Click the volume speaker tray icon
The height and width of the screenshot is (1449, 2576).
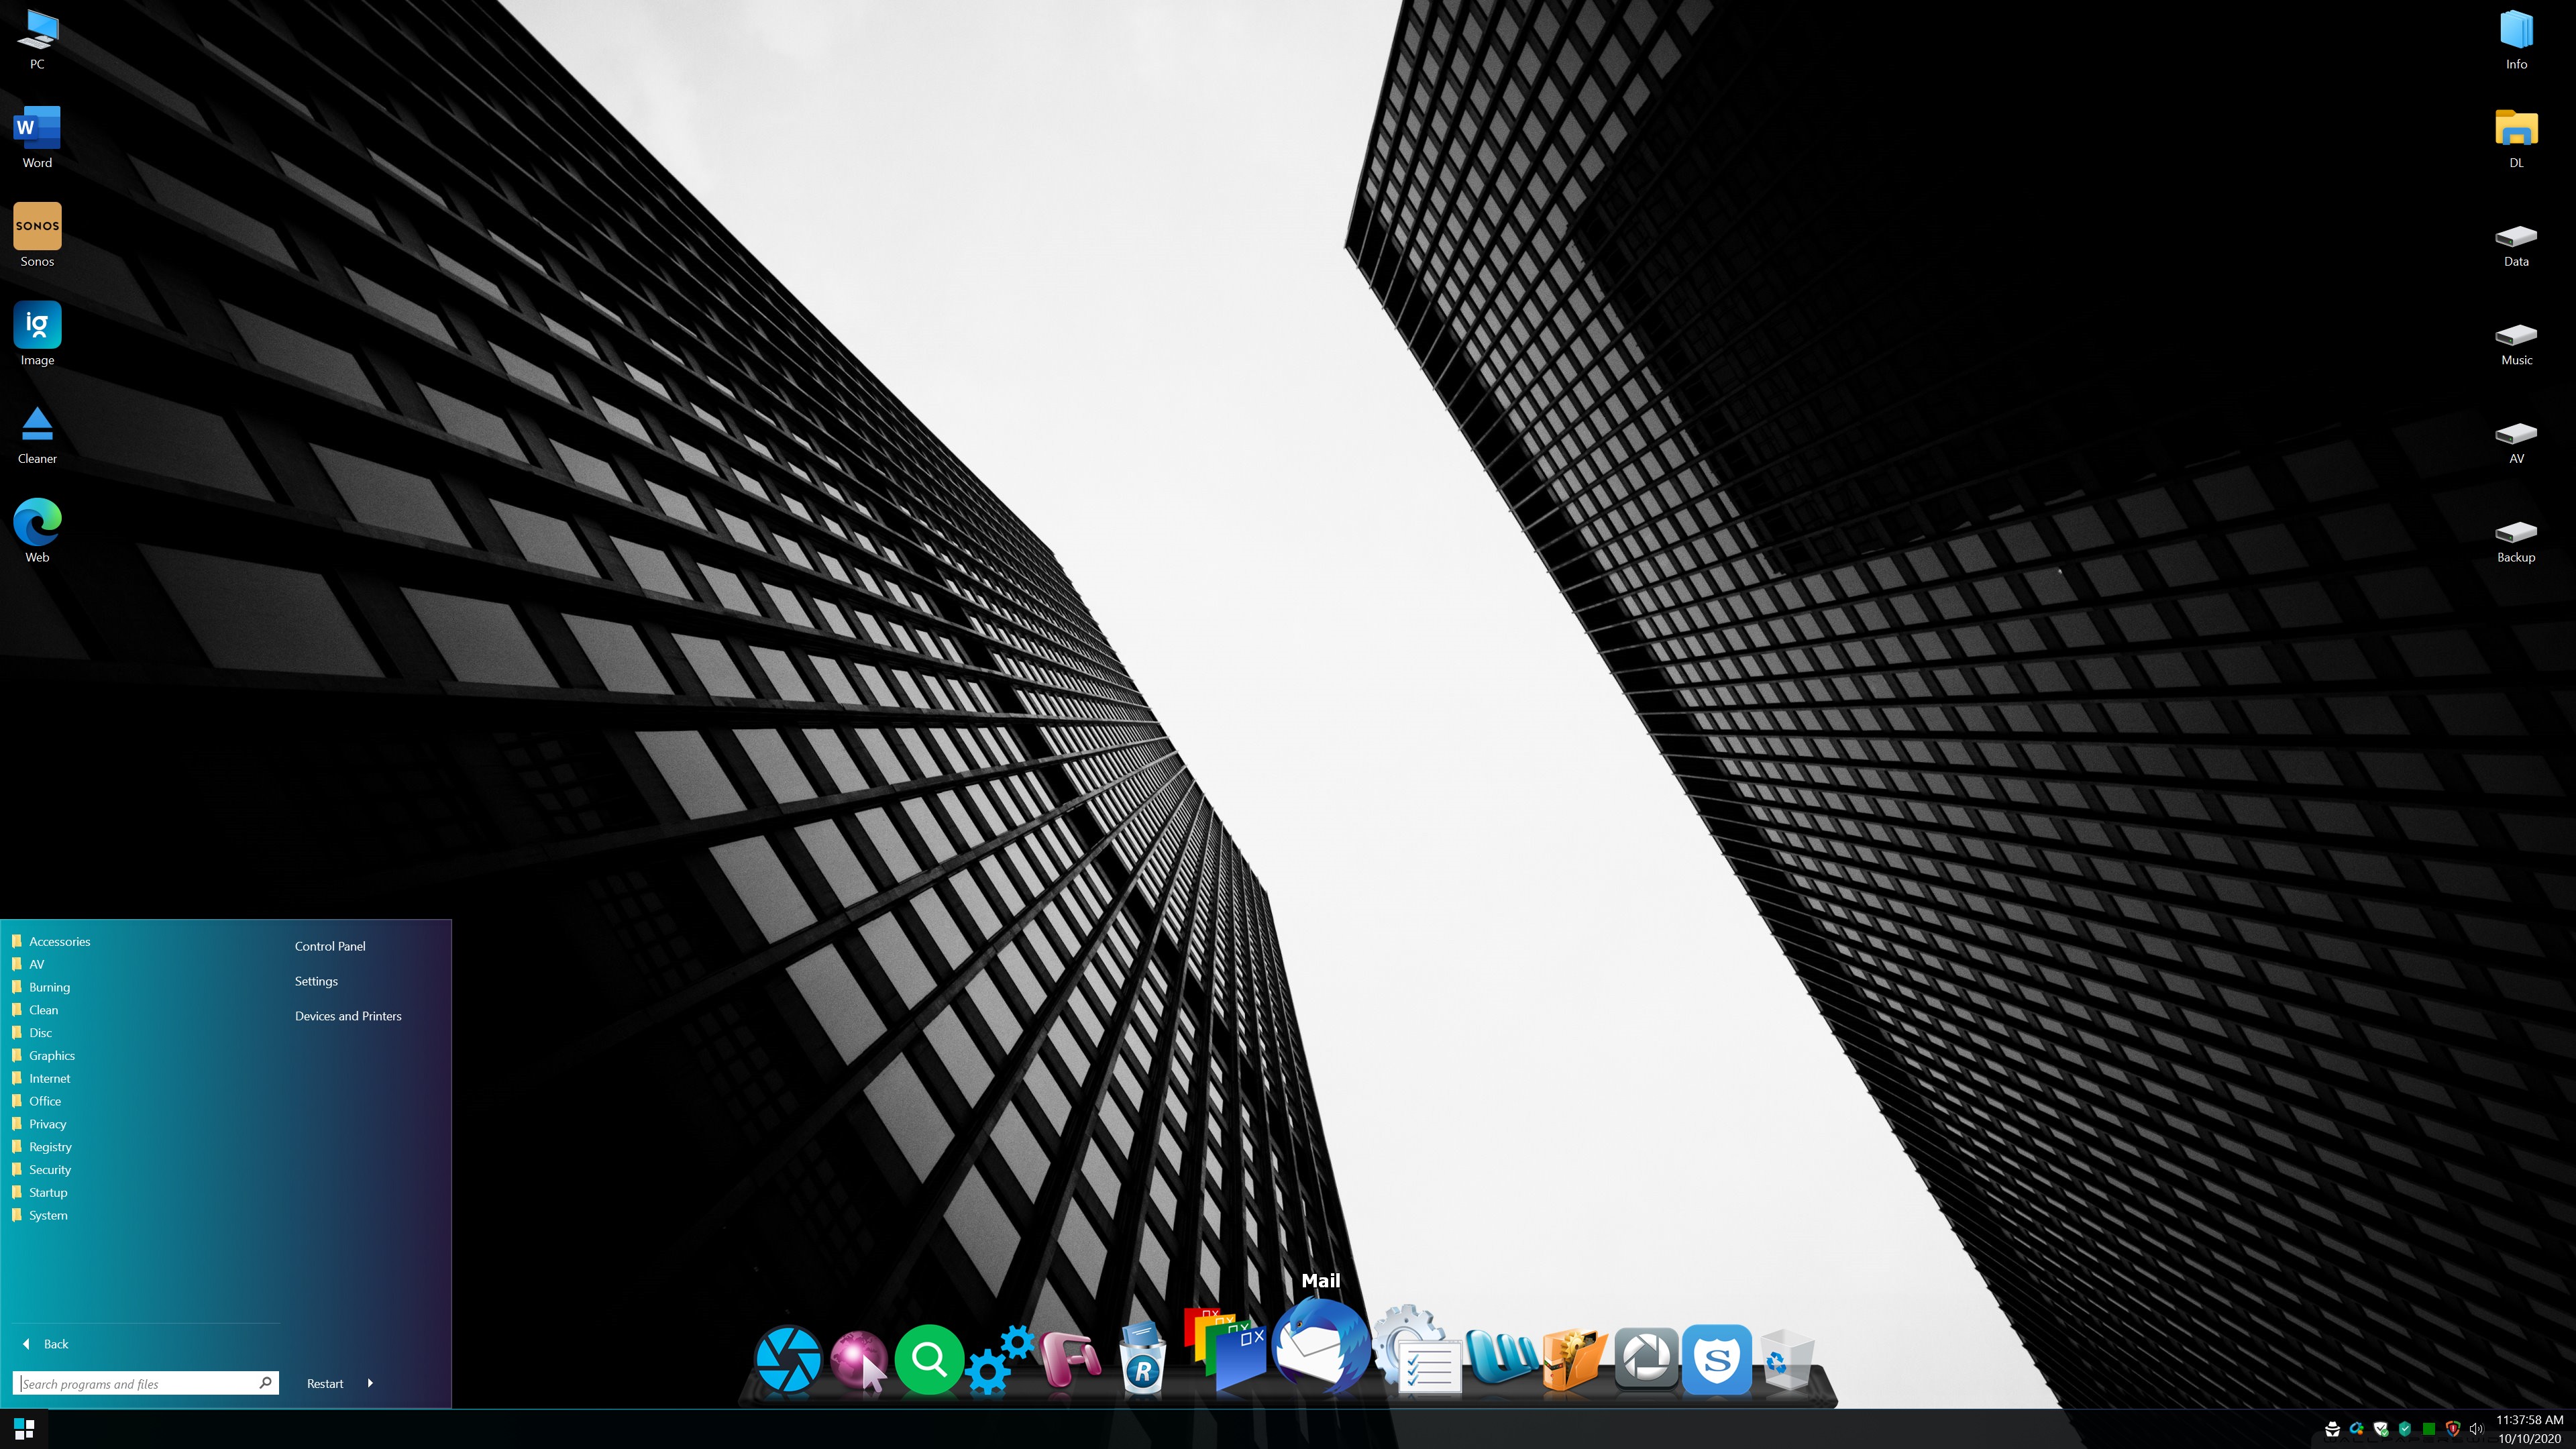pos(2476,1429)
